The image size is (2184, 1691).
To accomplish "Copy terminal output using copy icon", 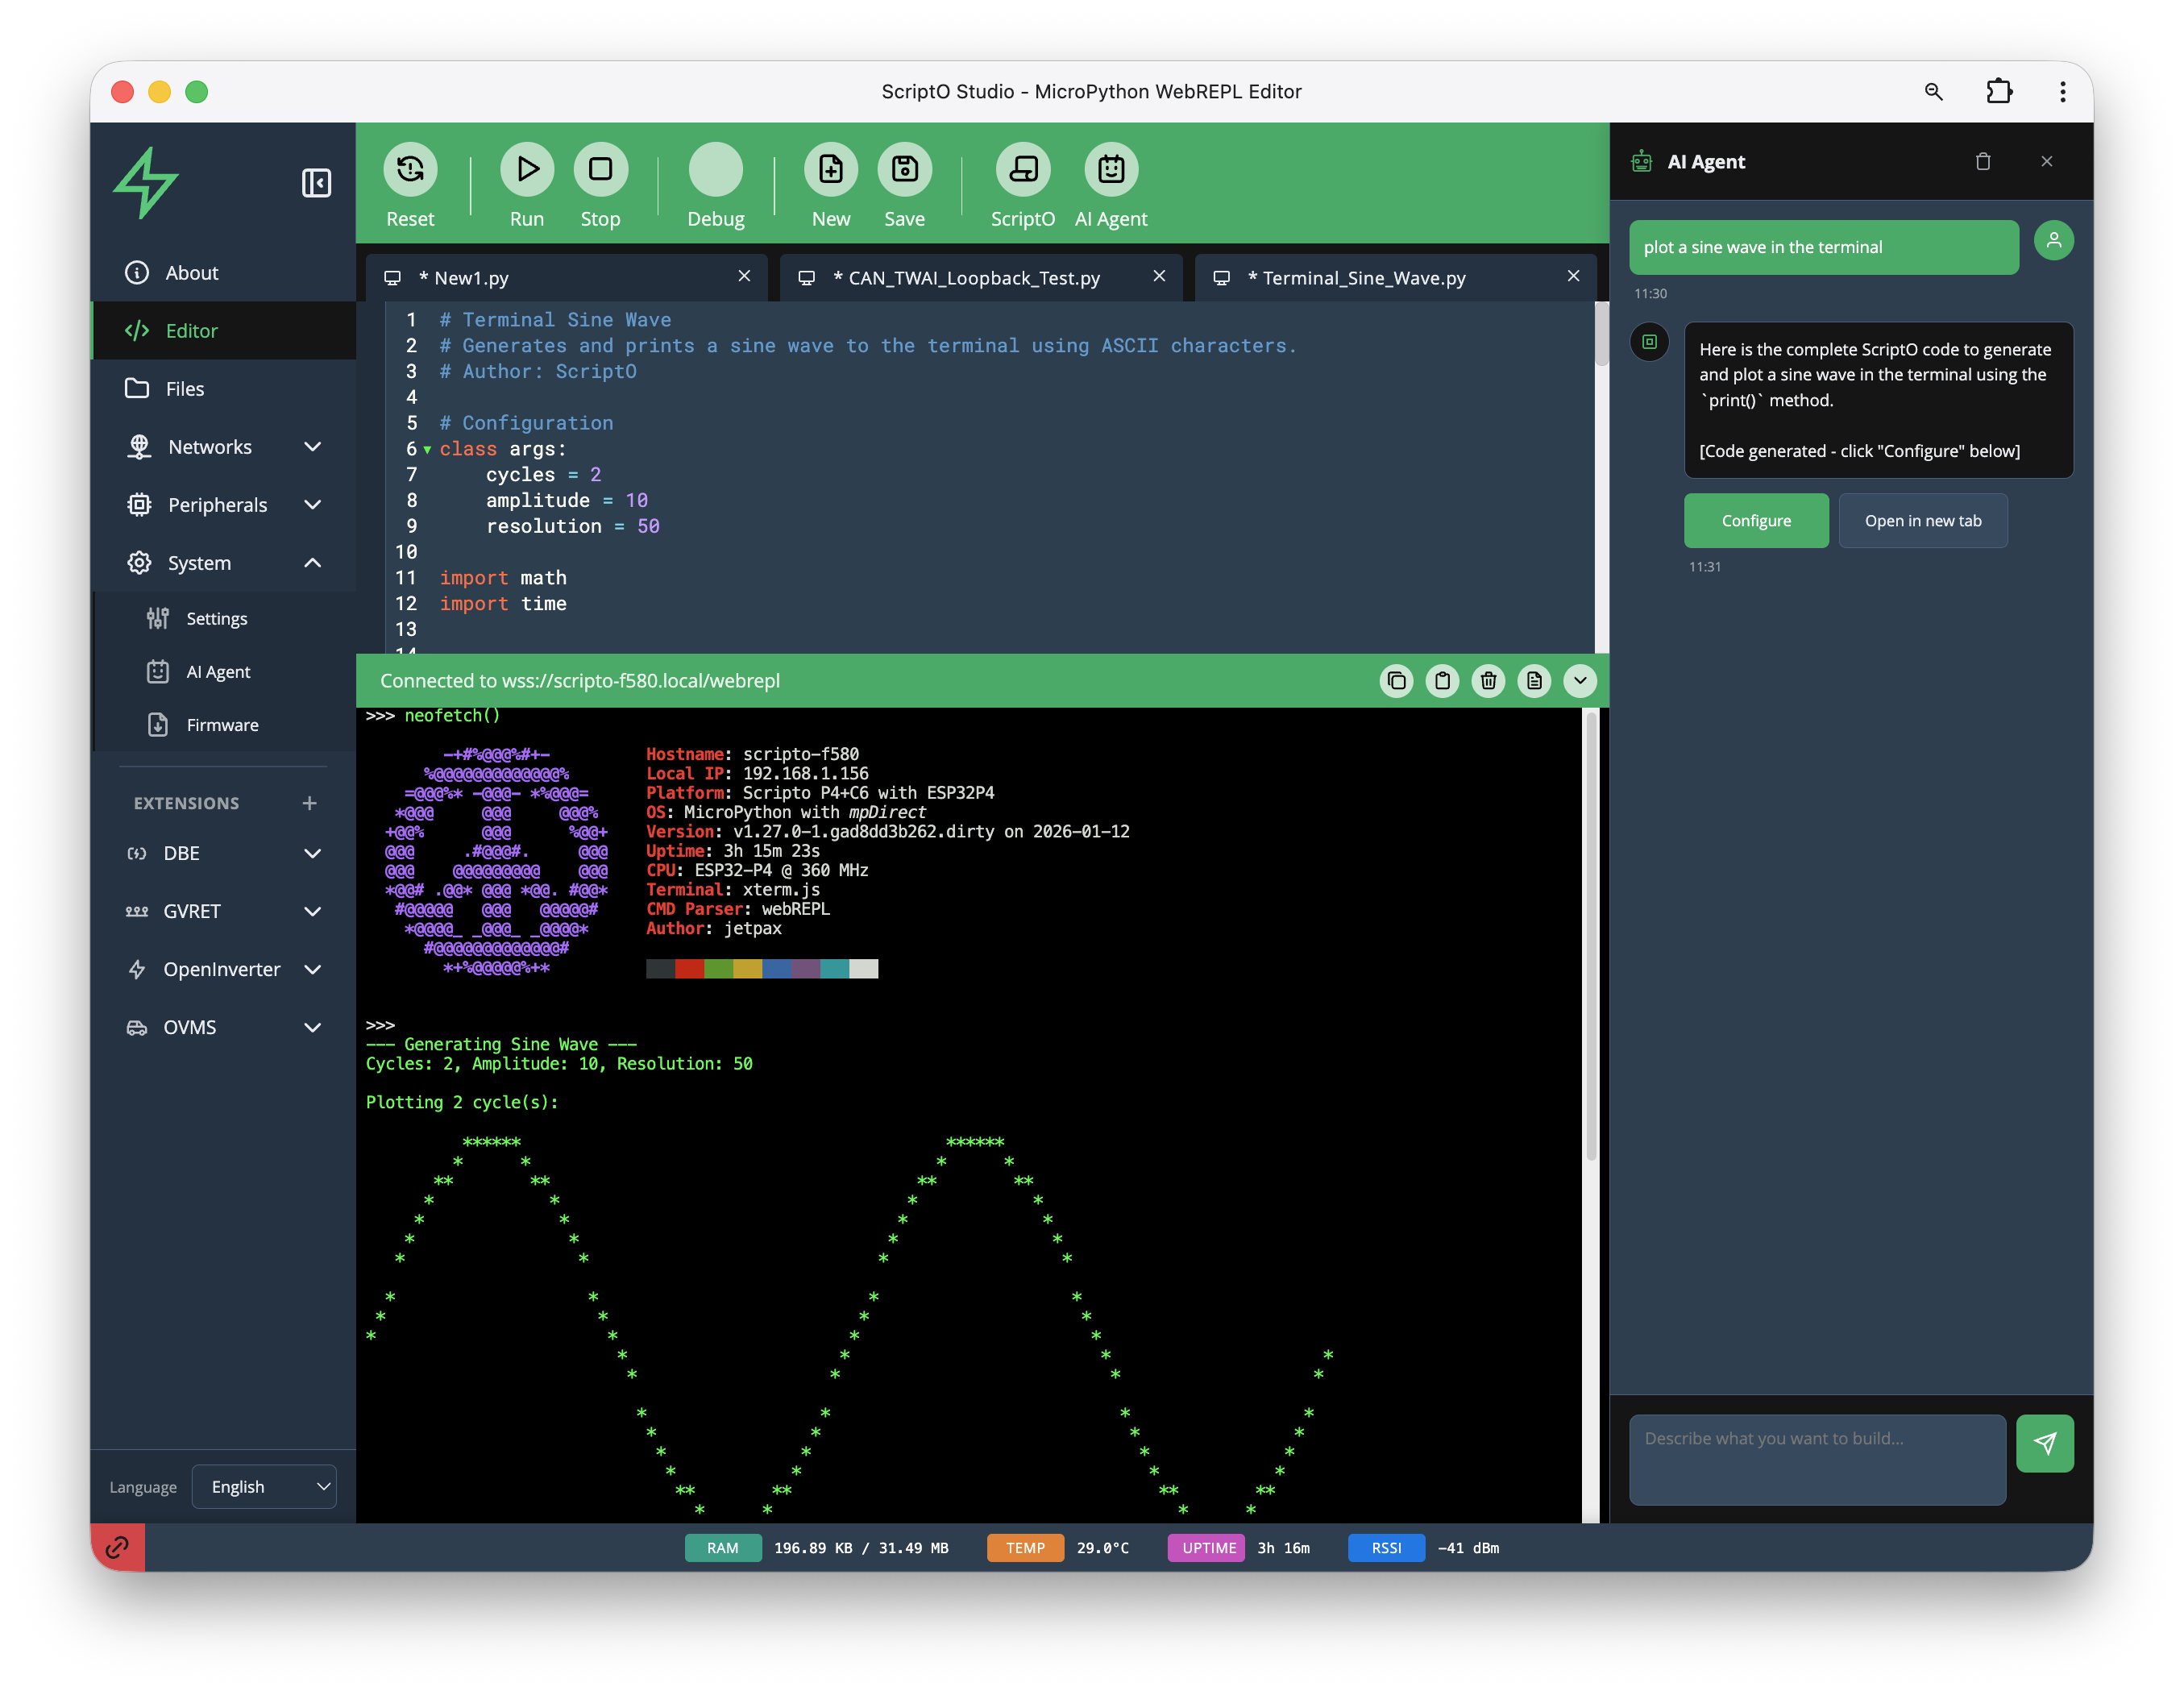I will 1396,681.
